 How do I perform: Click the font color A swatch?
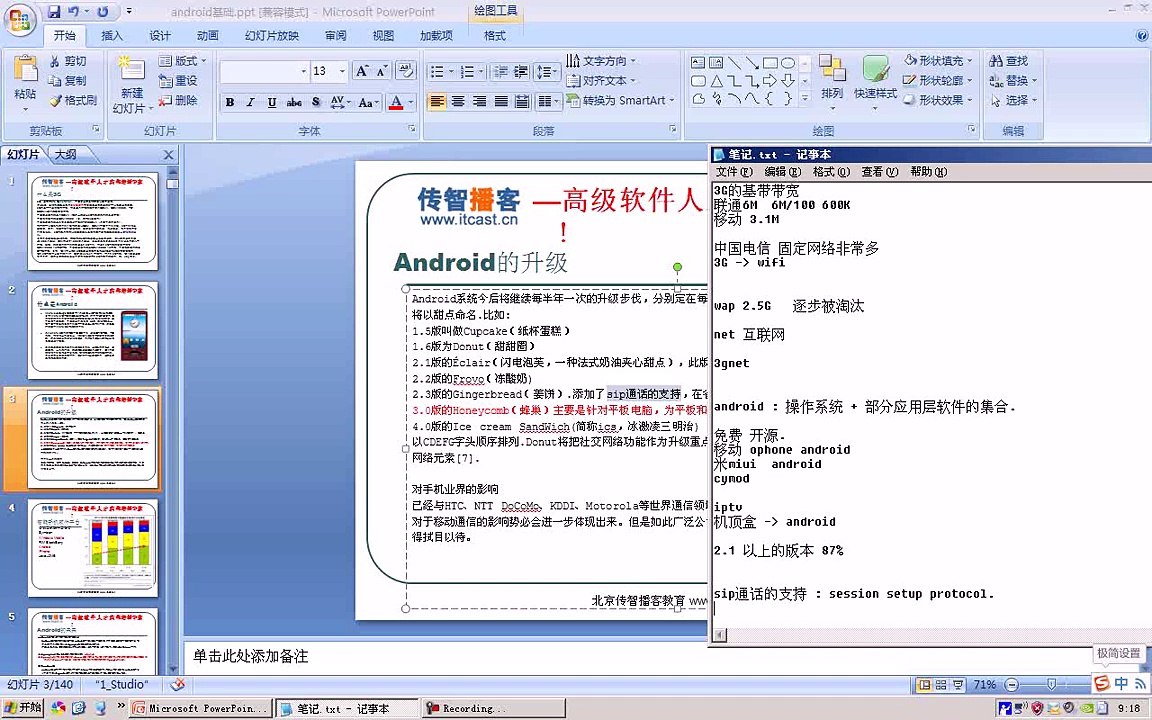(396, 102)
